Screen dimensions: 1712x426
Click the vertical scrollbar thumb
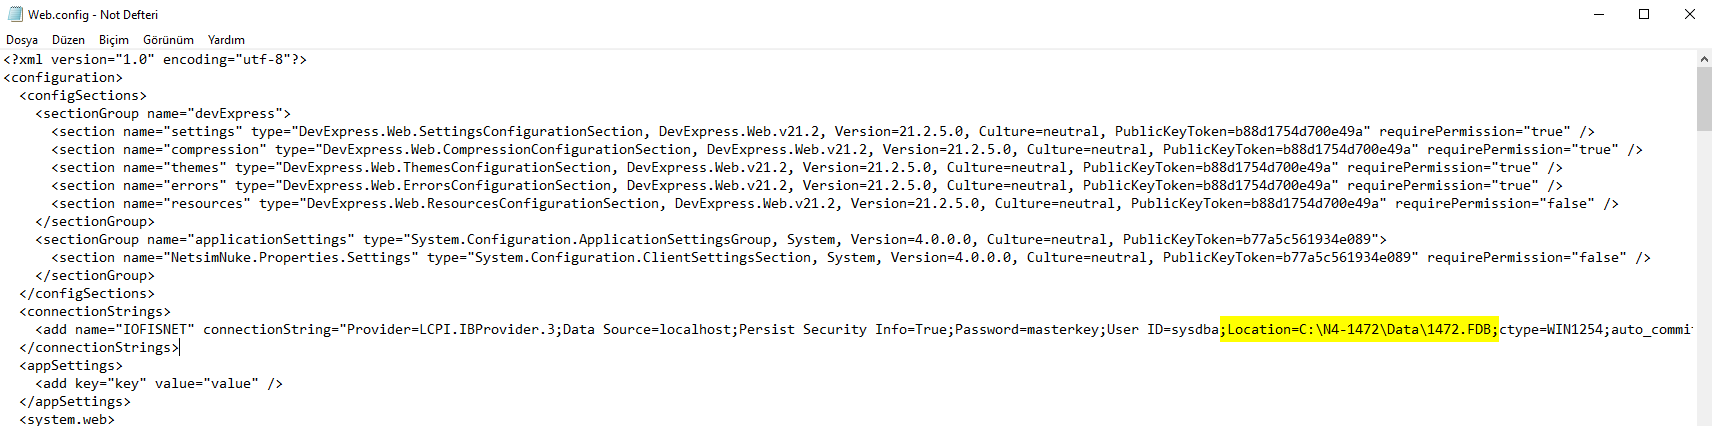[1704, 99]
